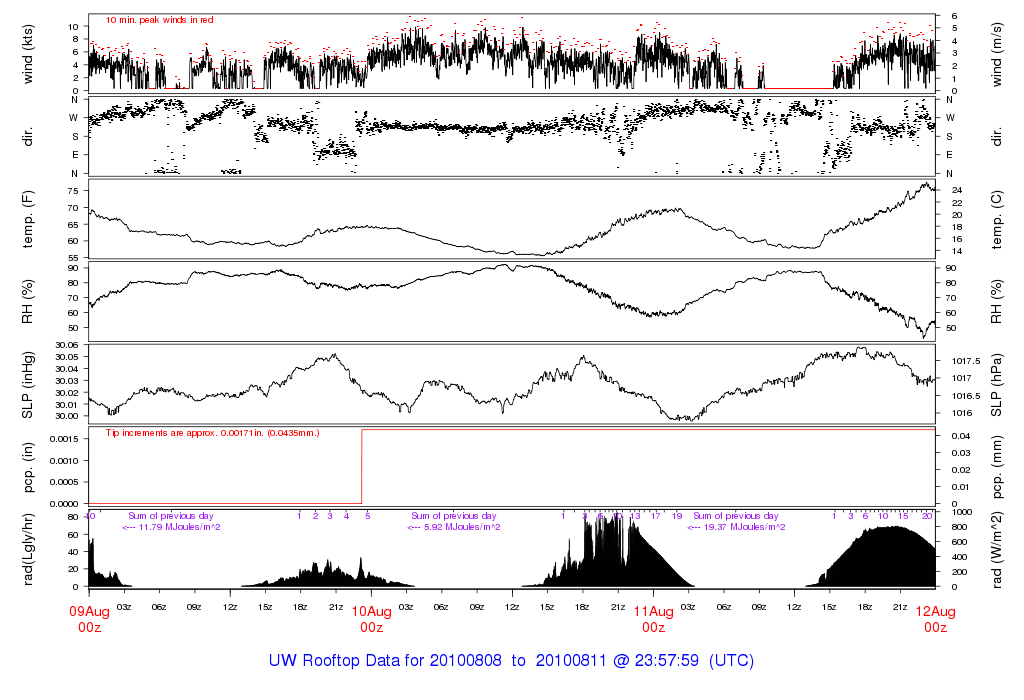Screen dimensions: 1024x700
Task: Click the 'pcp. (in)' axis label
Action: 27,467
